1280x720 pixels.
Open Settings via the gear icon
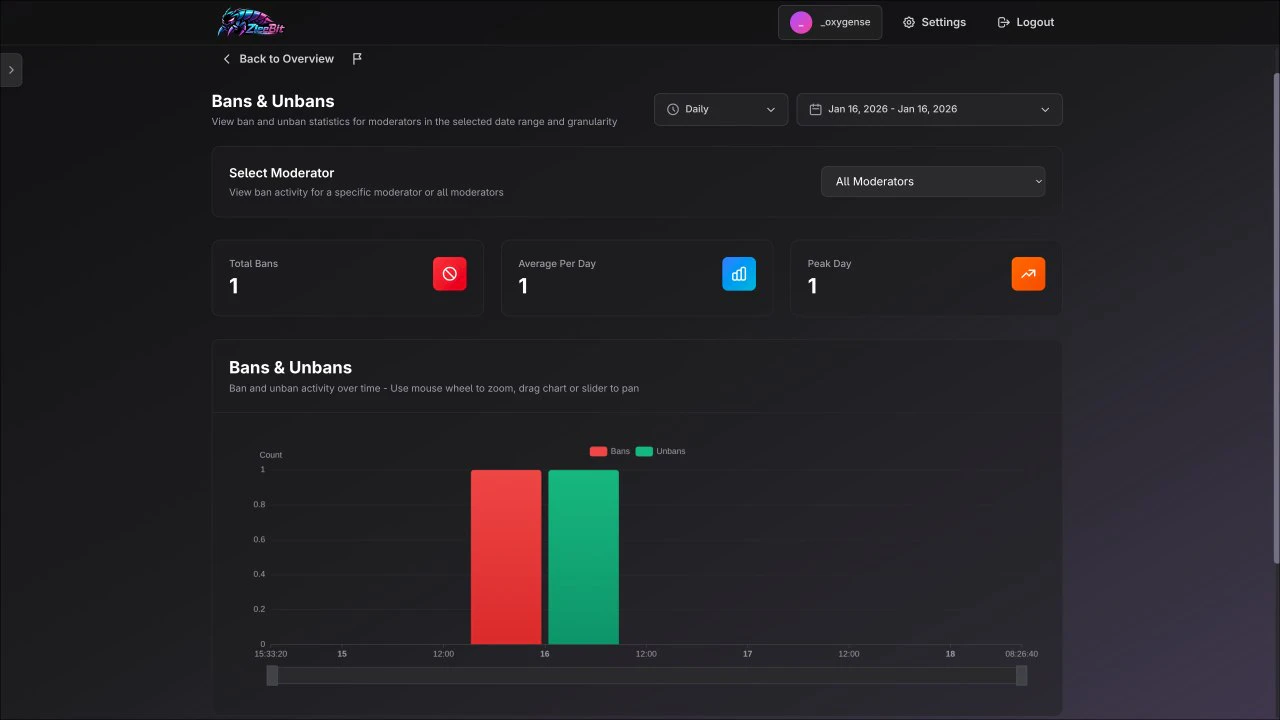point(934,22)
